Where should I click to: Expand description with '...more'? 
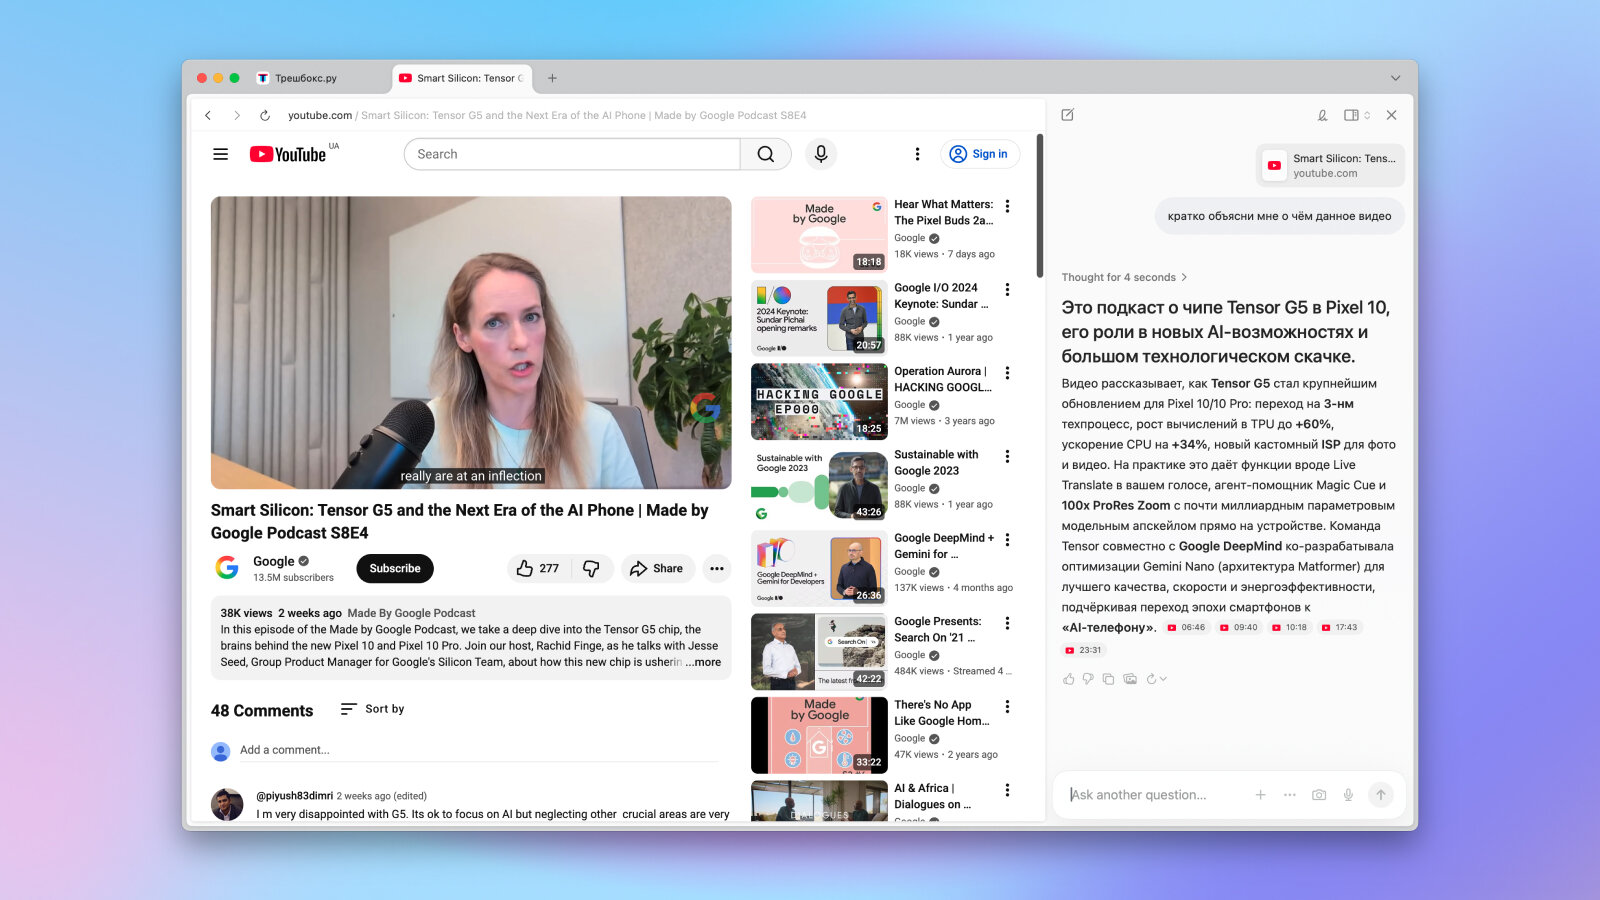704,662
